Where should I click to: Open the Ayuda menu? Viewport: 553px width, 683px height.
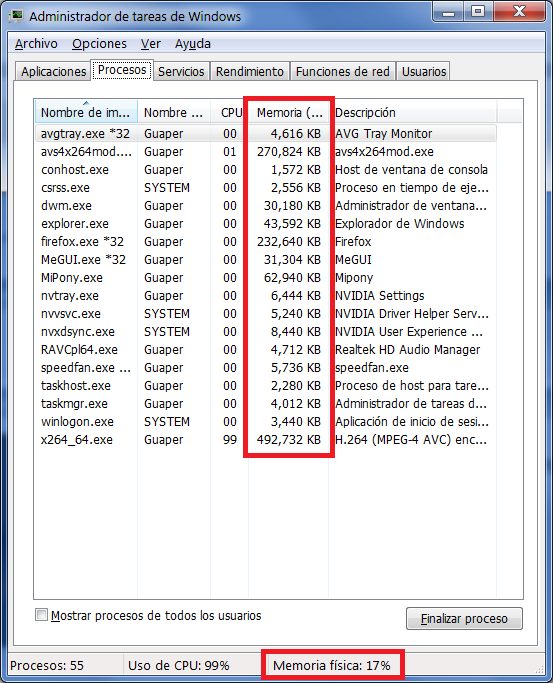193,44
